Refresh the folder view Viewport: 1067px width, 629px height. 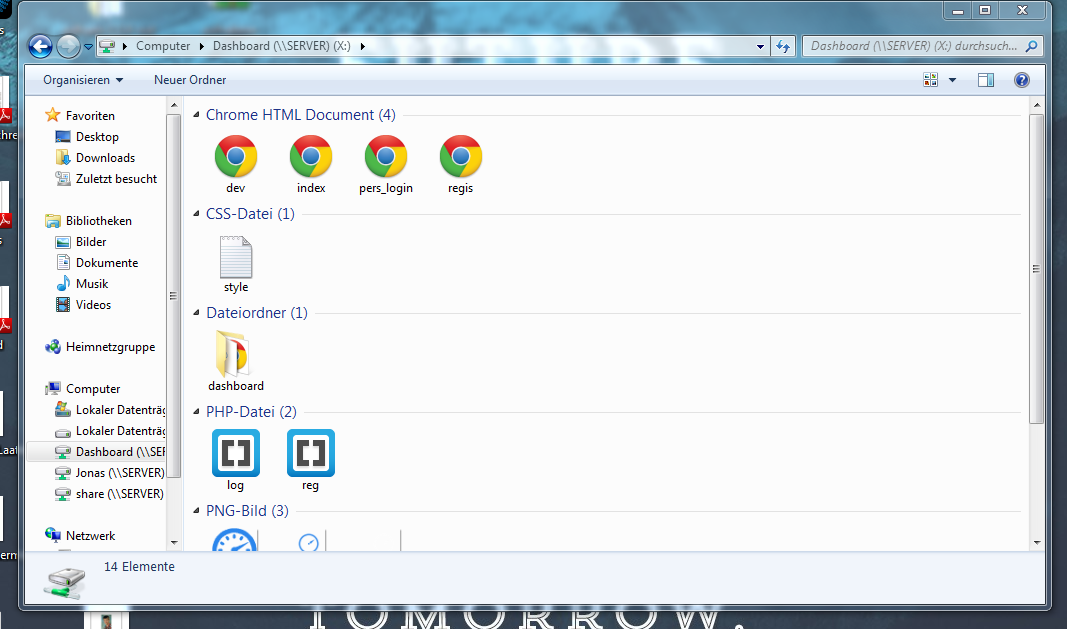(x=783, y=46)
